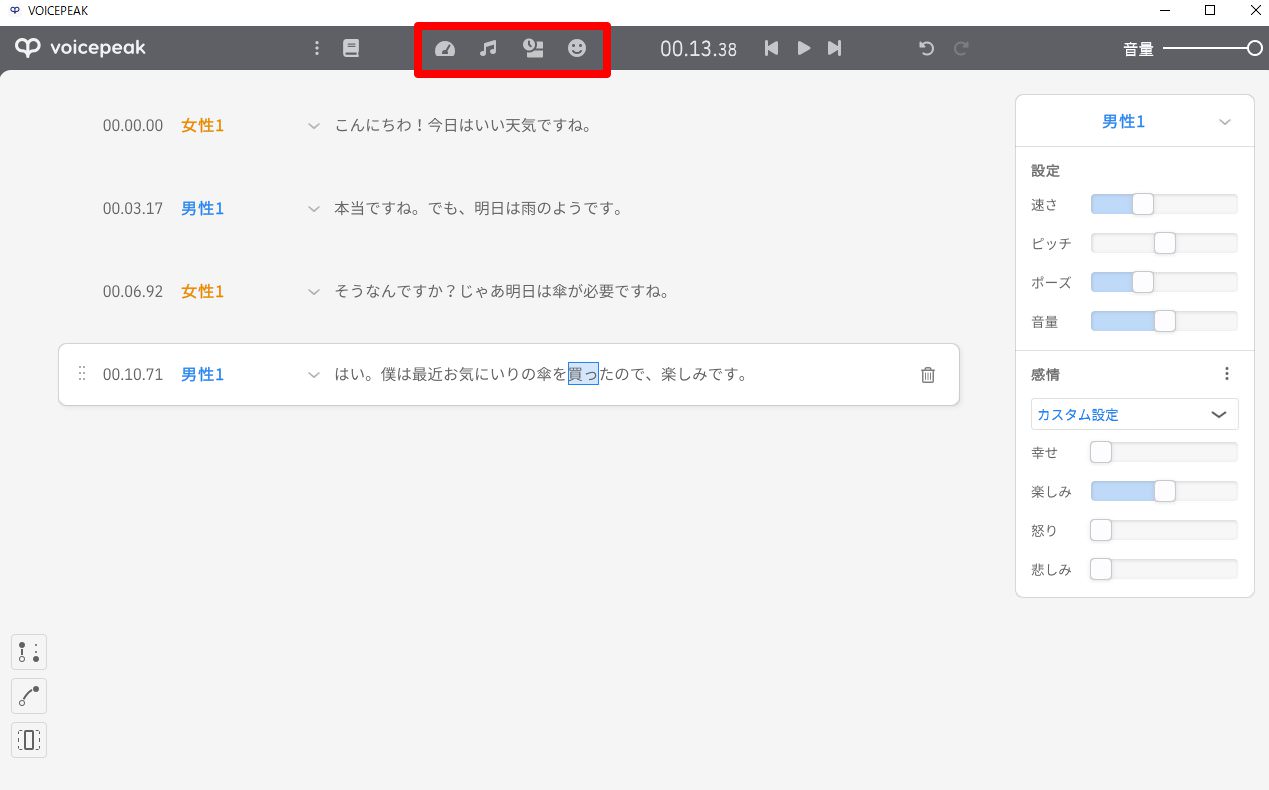Expand narrator dropdown for 00.06.92 line
Screen dimensions: 1269x790
pyautogui.click(x=314, y=292)
